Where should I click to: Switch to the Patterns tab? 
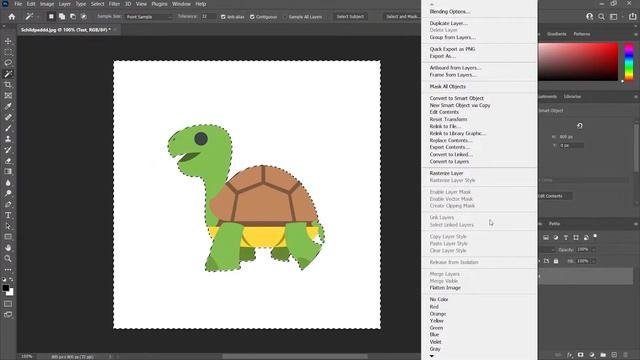582,34
